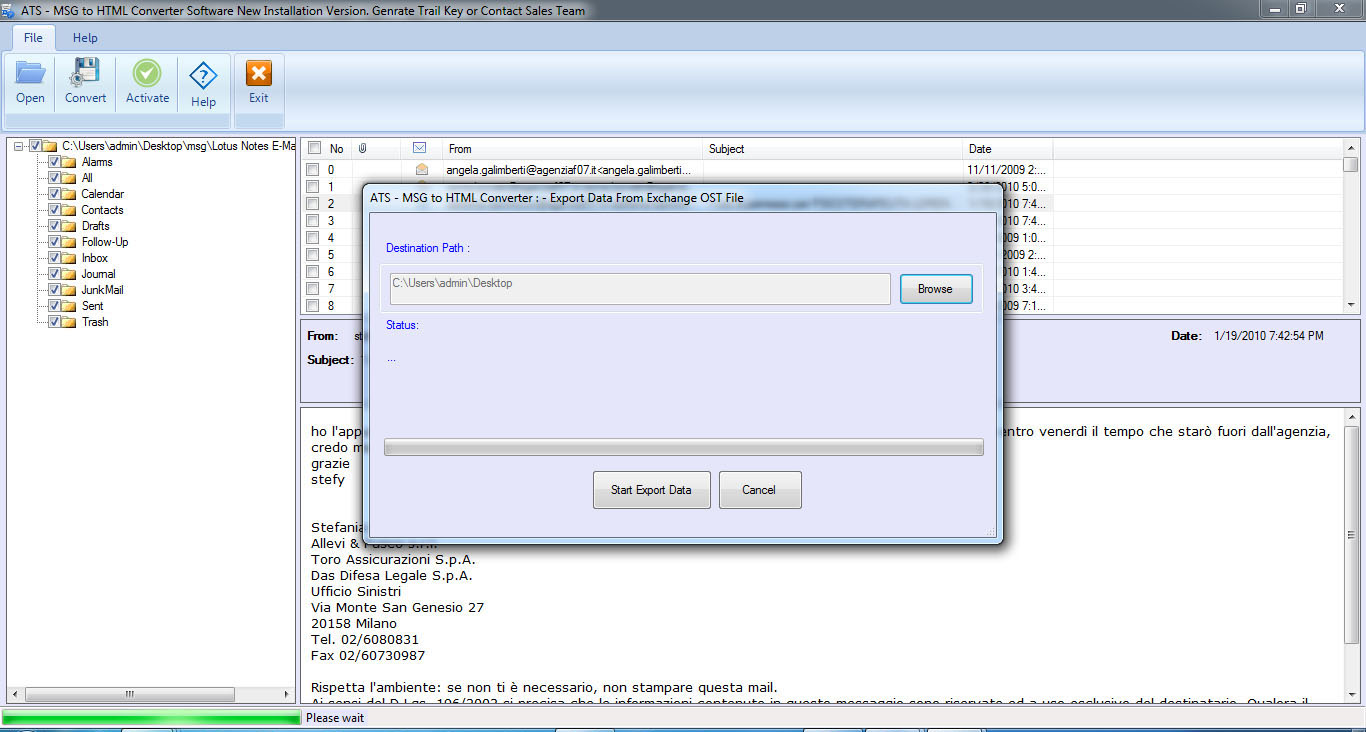Click the Exit icon in toolbar
Viewport: 1366px width, 732px height.
pos(259,73)
